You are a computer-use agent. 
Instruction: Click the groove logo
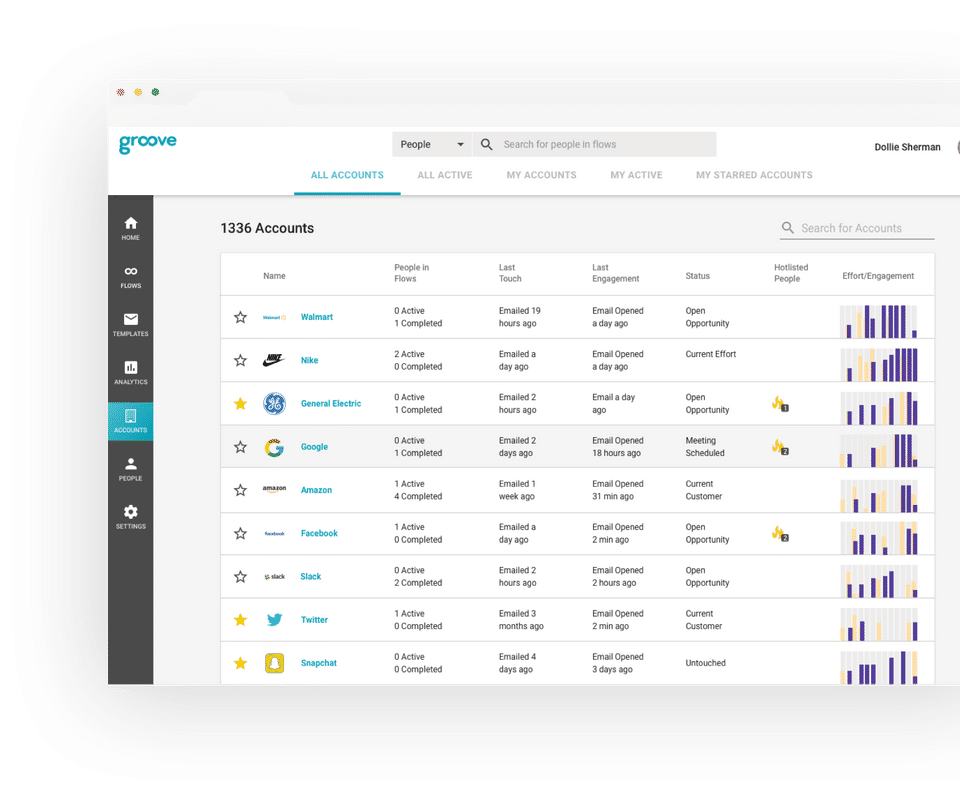coord(148,143)
